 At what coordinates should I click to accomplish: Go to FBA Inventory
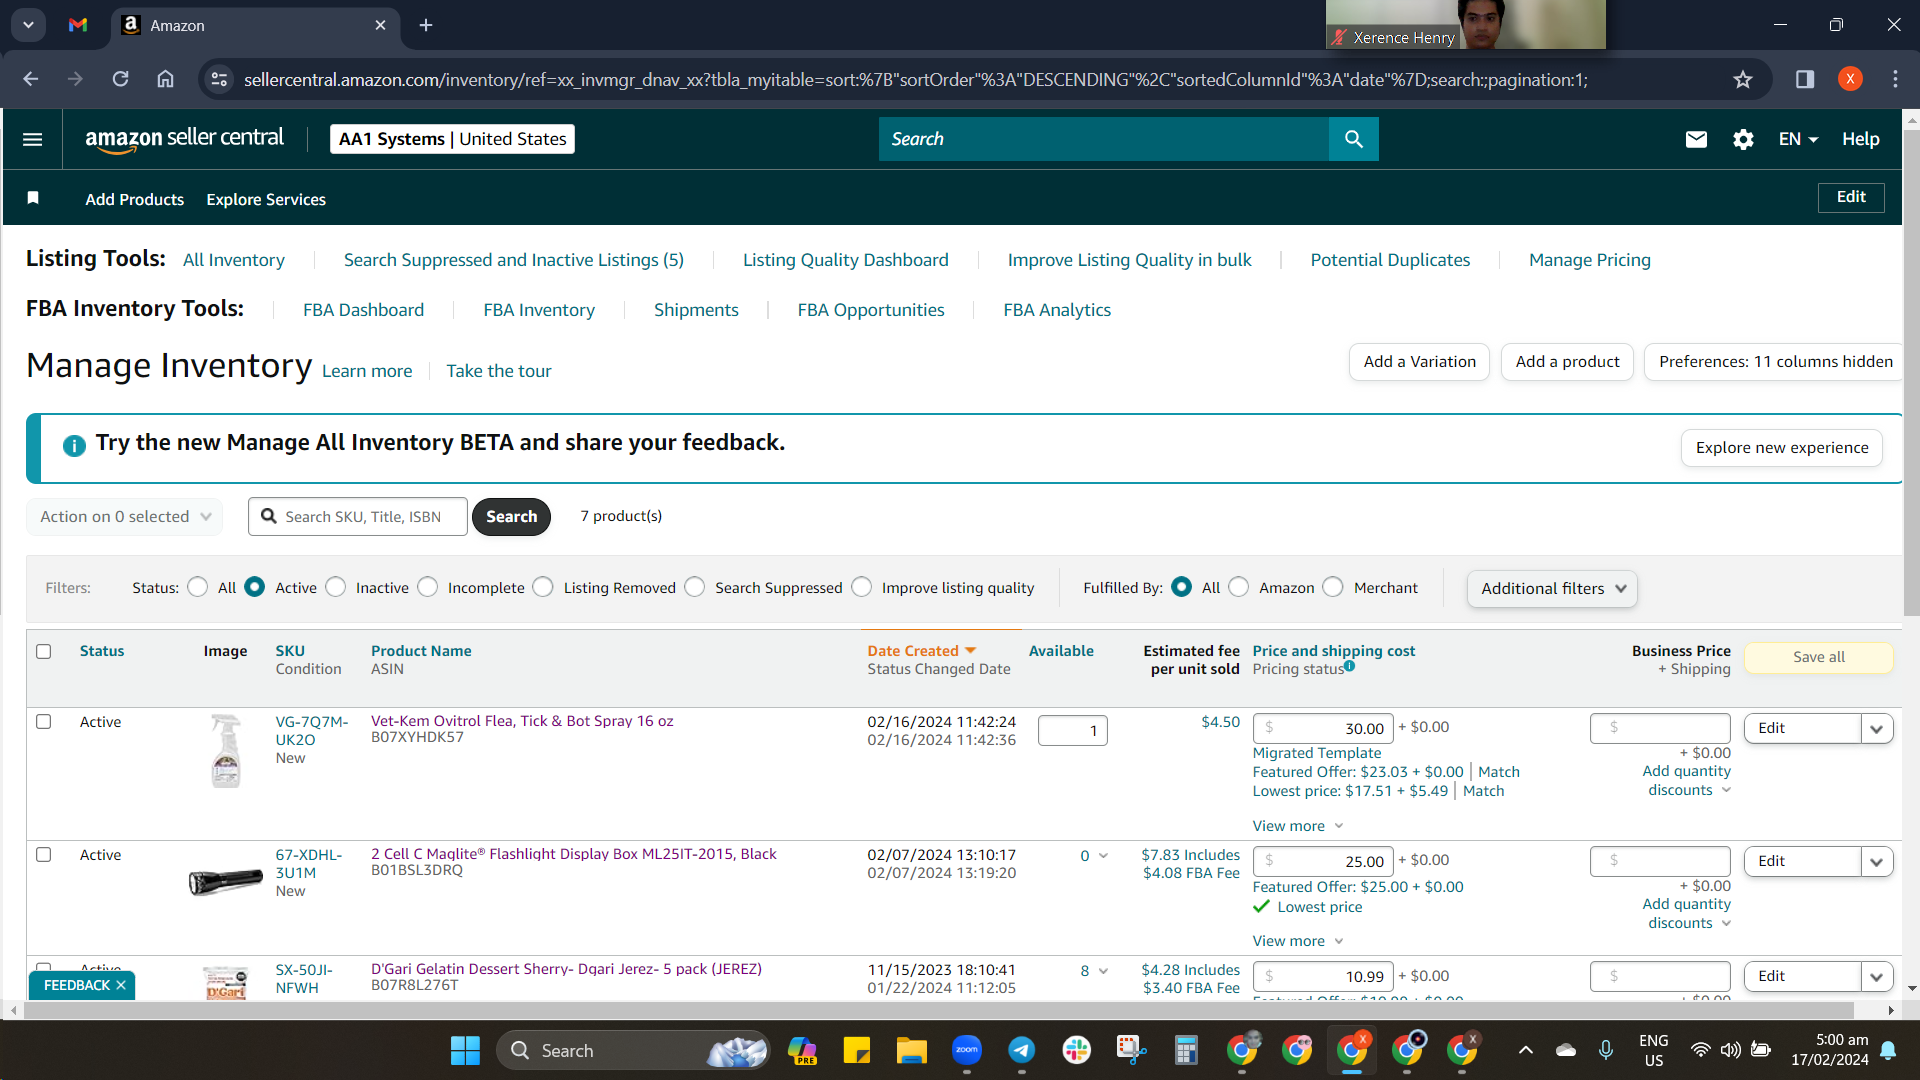pyautogui.click(x=539, y=310)
